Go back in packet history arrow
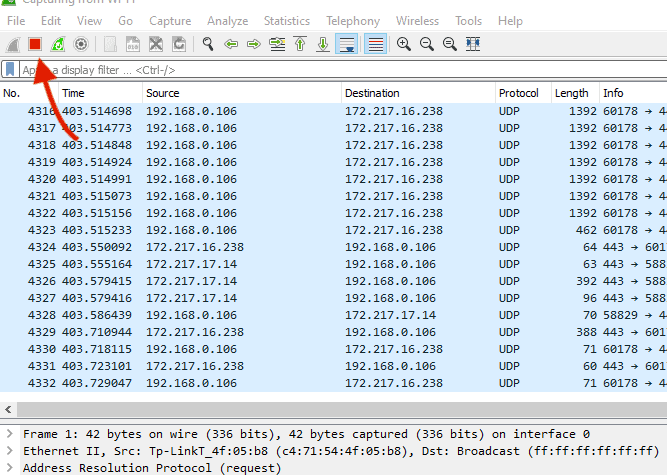 [x=231, y=44]
